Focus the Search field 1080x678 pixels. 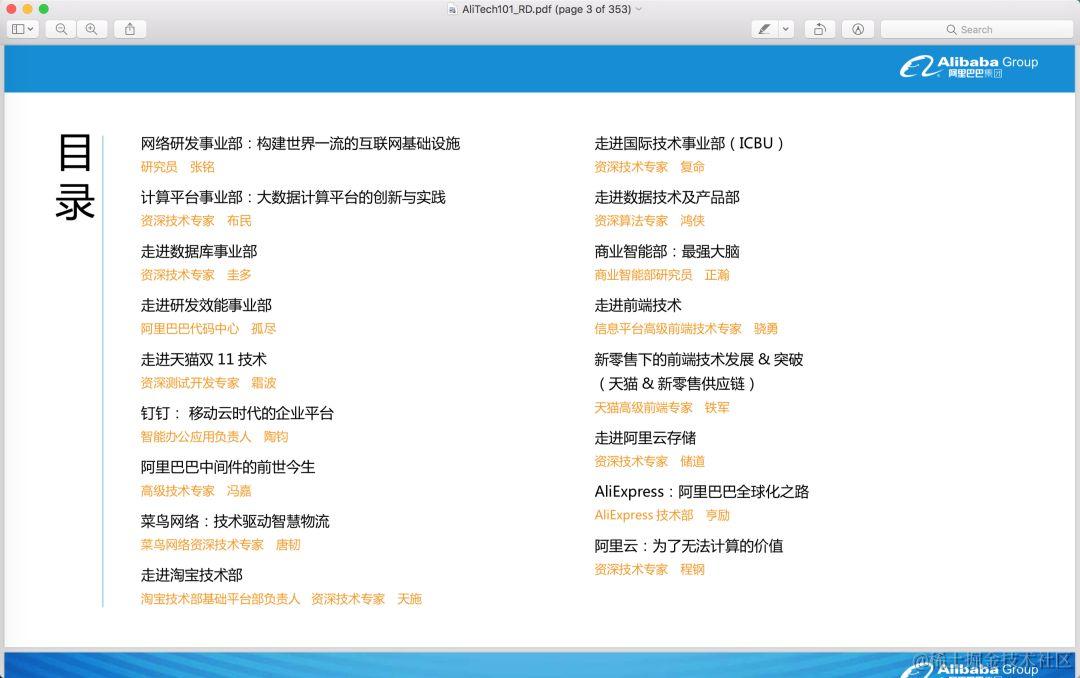coord(977,29)
